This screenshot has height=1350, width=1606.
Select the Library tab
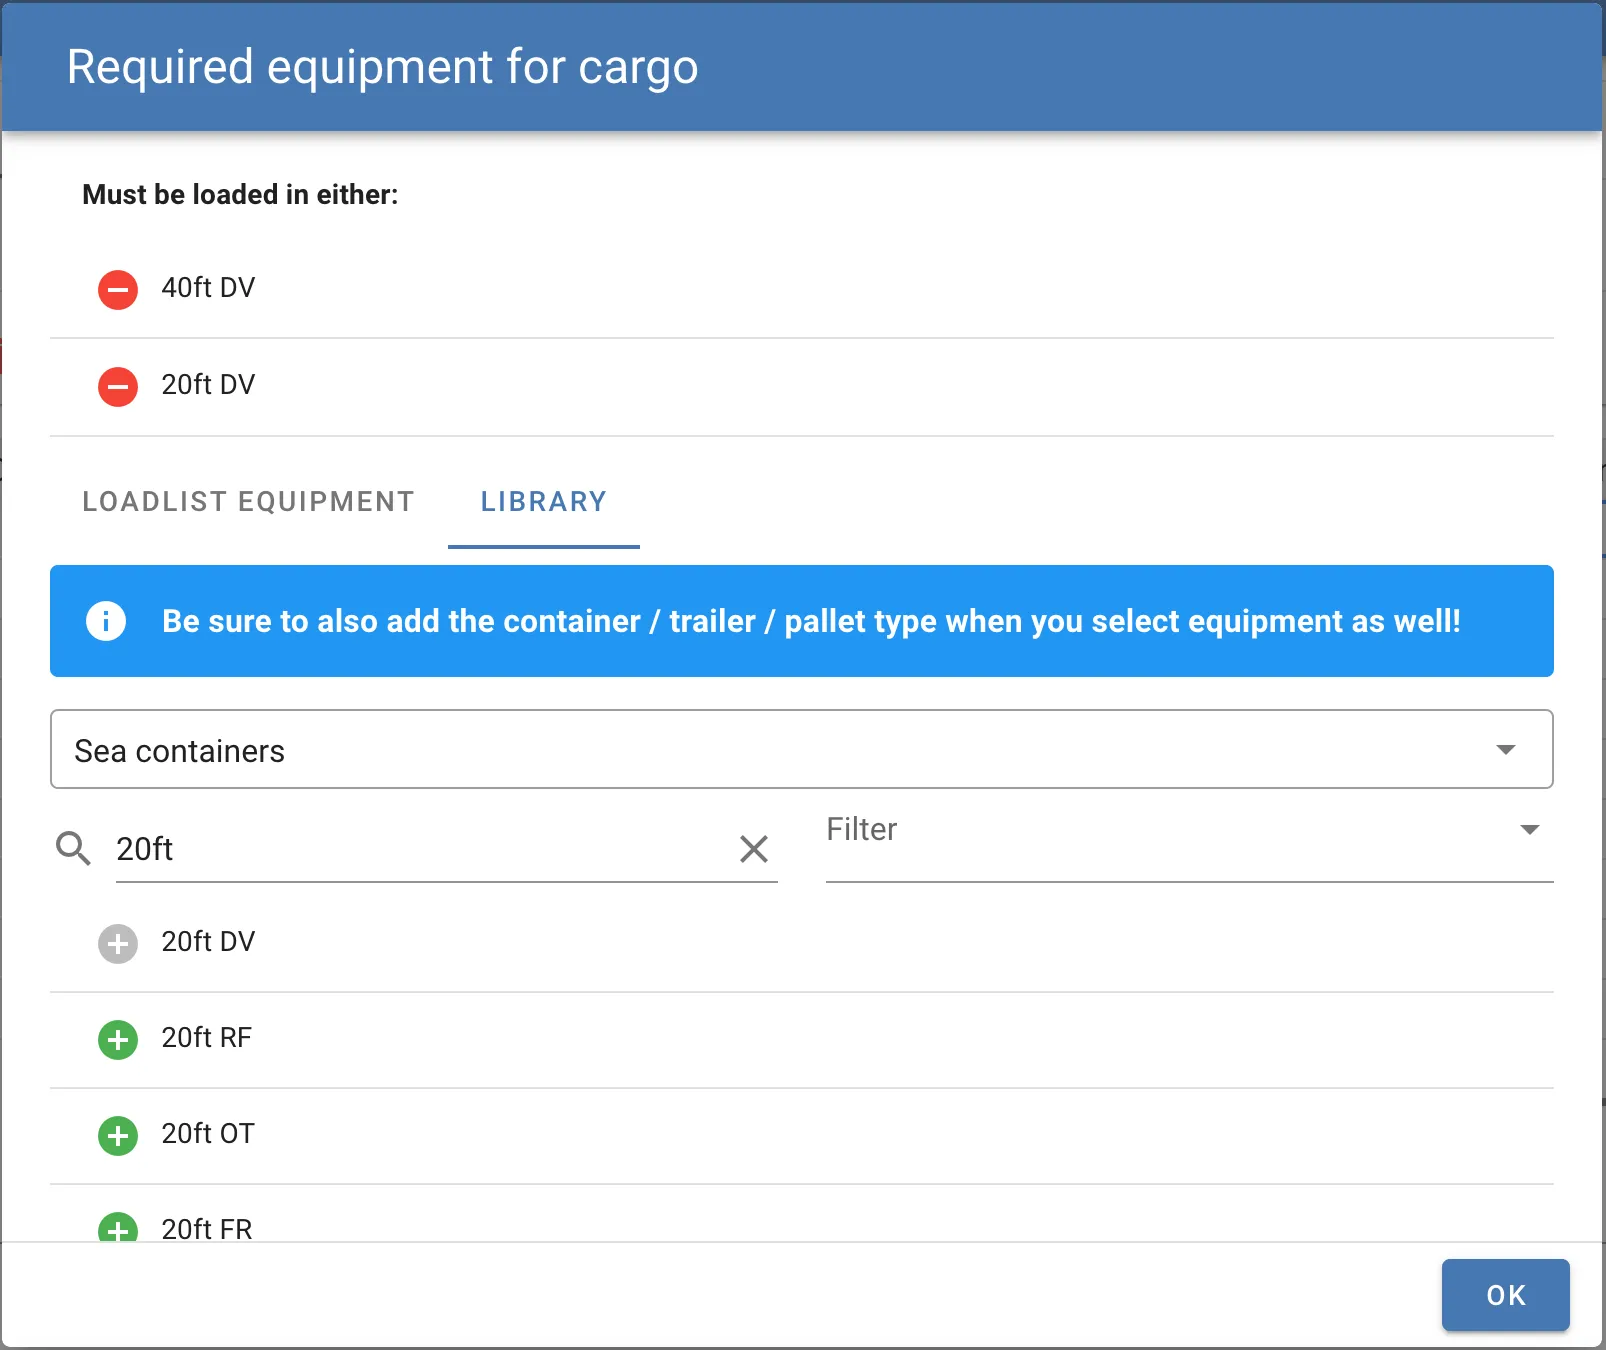(543, 502)
